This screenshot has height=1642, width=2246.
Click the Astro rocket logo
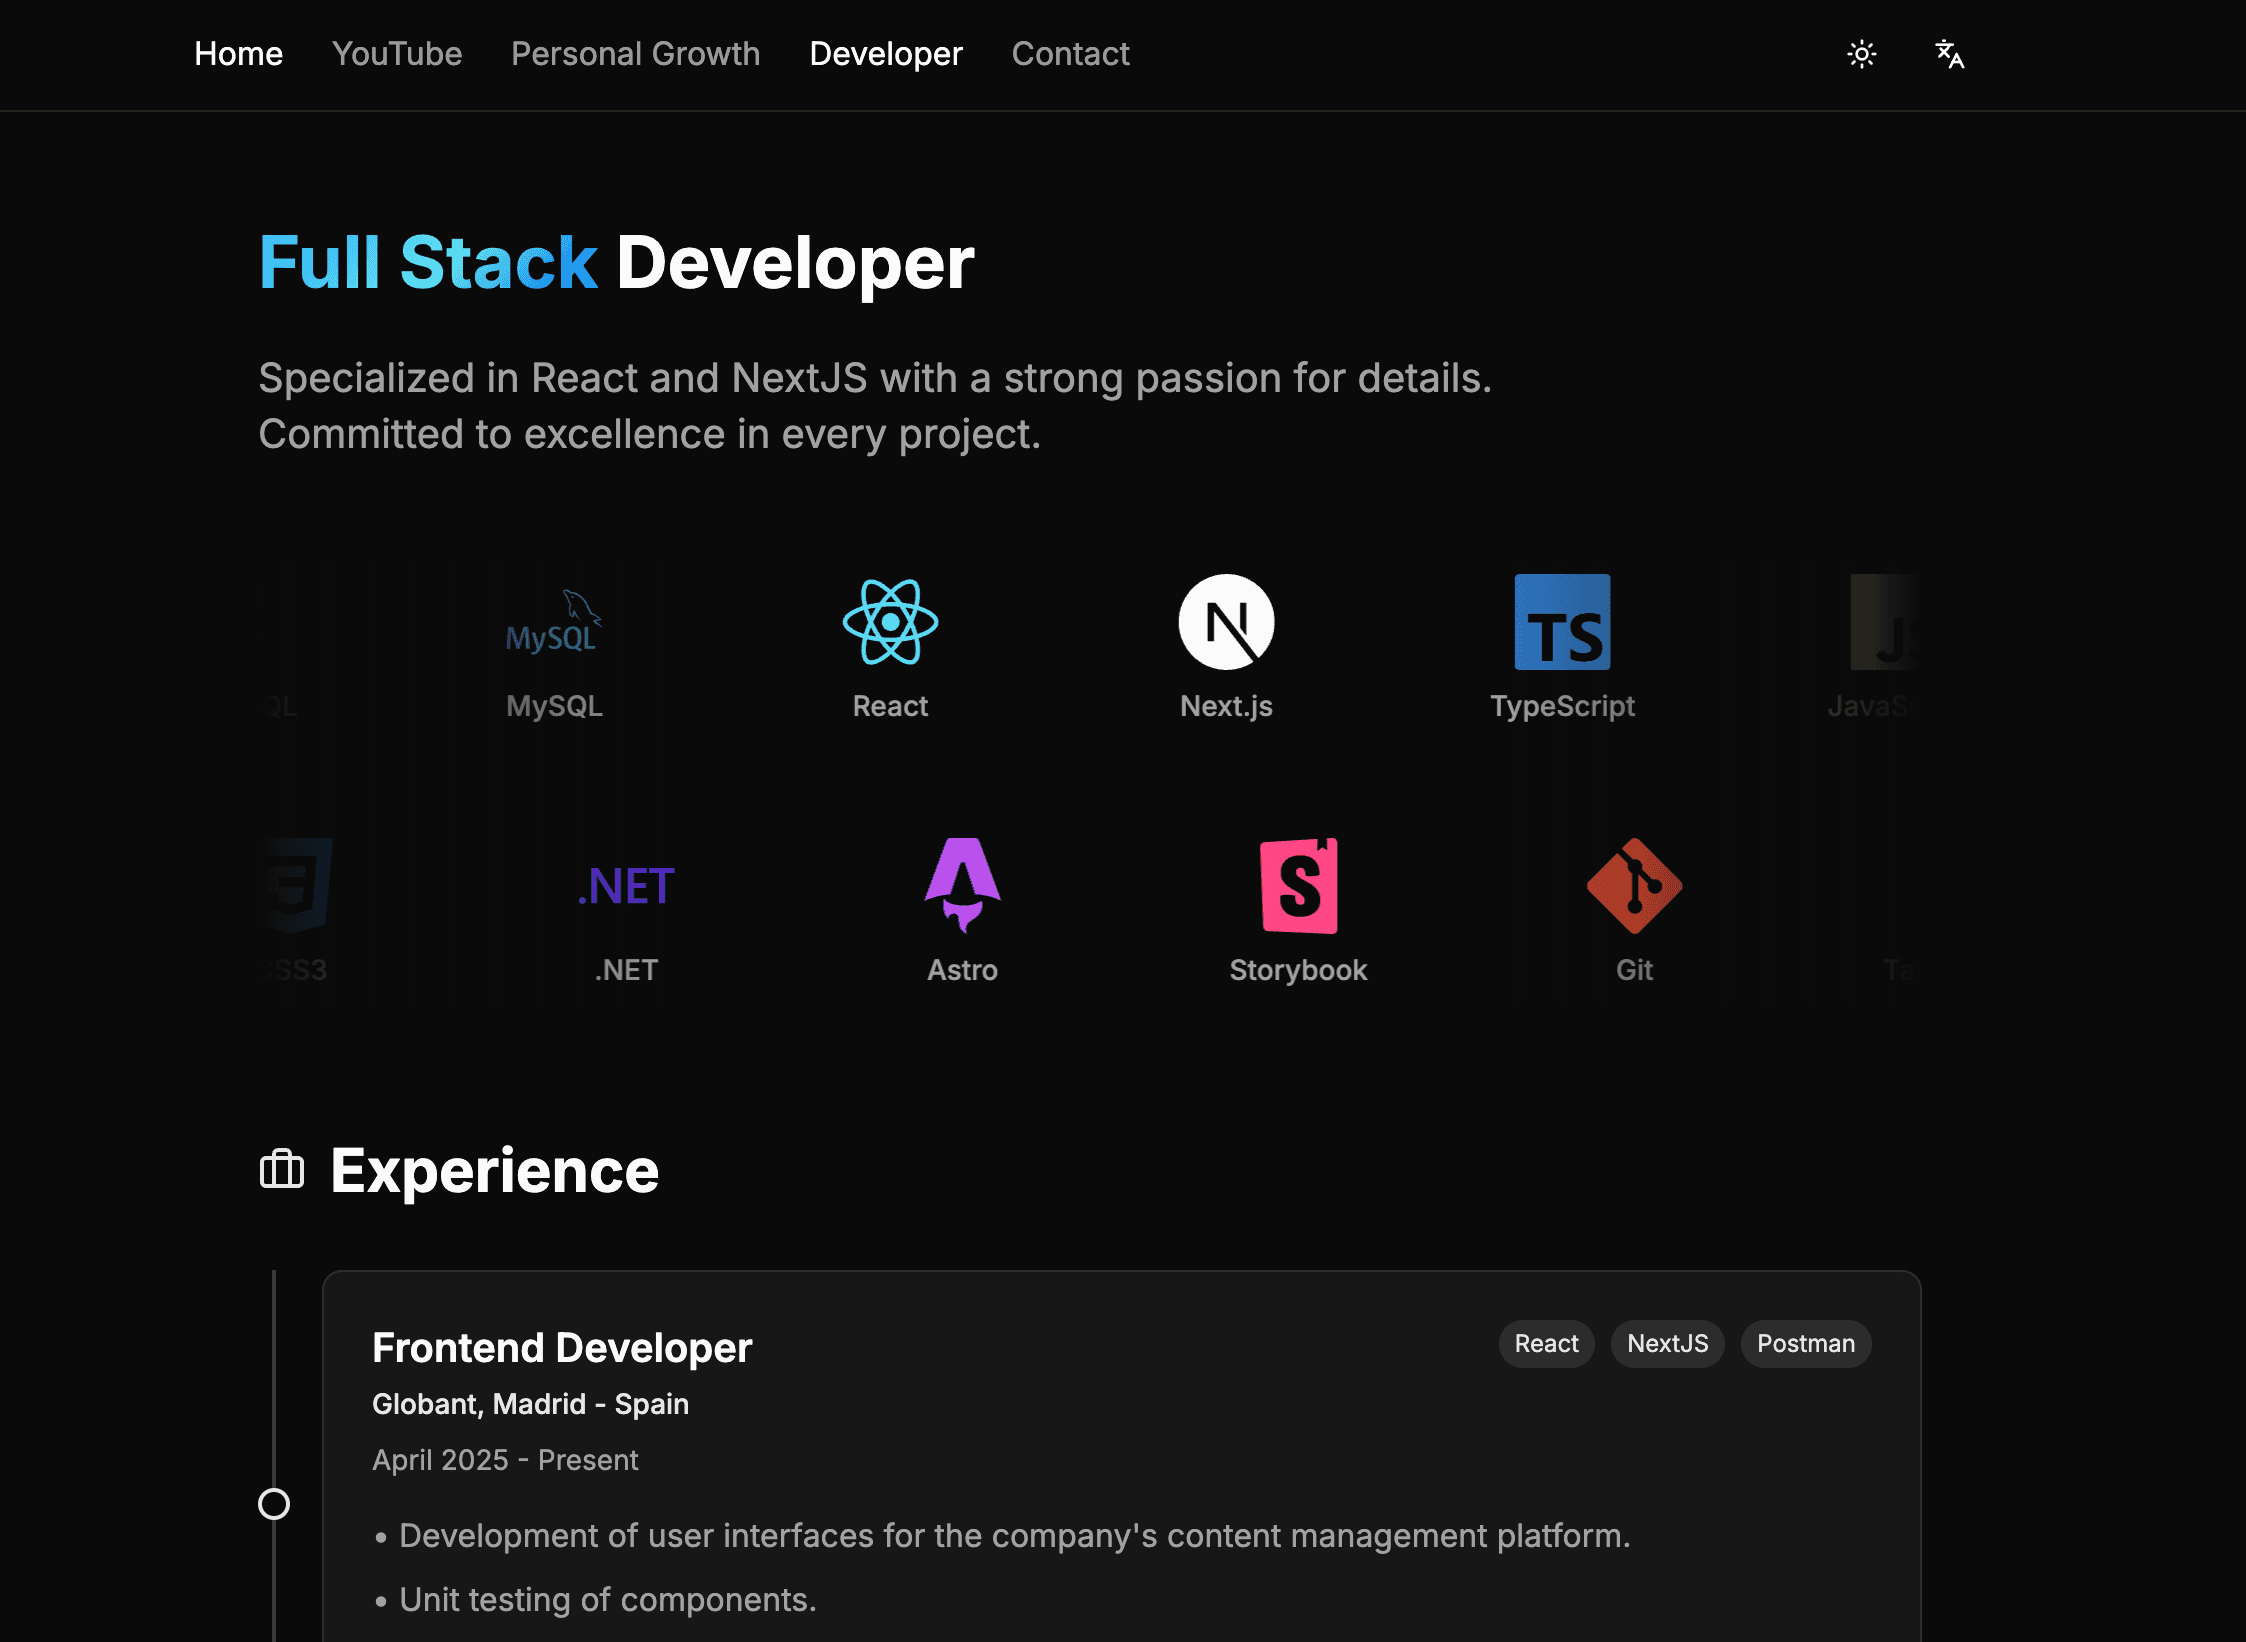coord(962,886)
